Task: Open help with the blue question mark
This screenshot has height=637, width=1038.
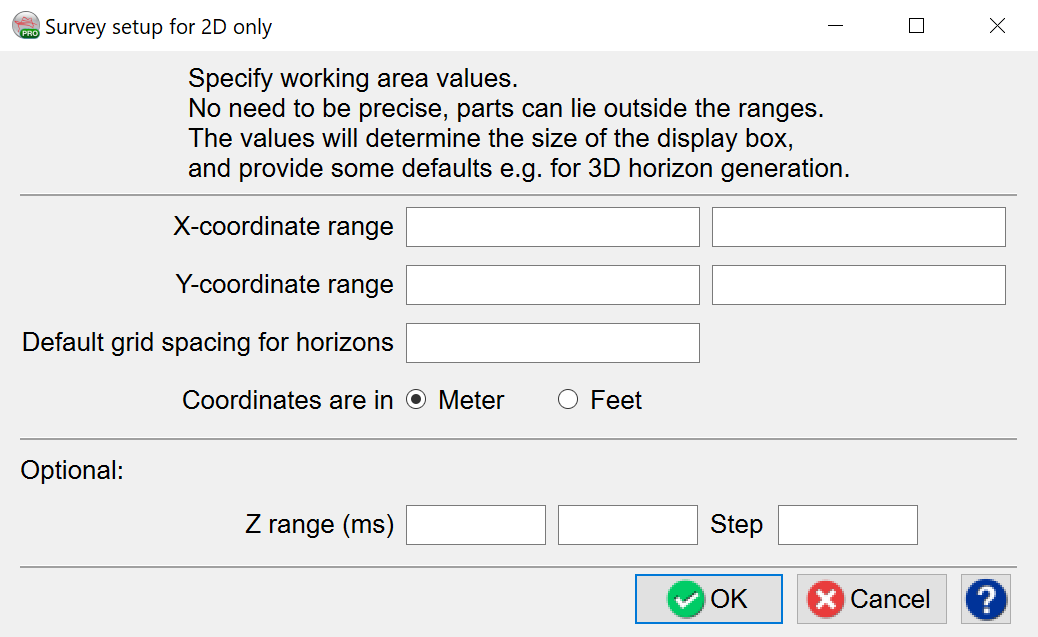Action: click(x=986, y=599)
